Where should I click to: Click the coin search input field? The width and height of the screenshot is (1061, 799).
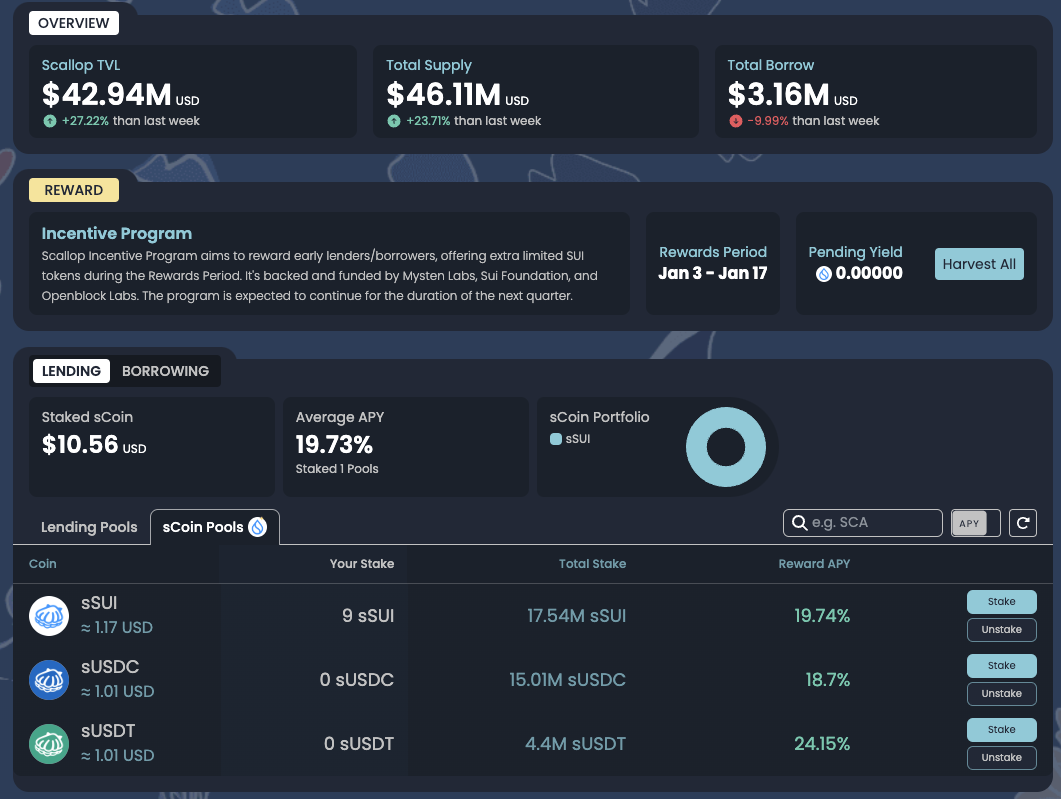(870, 523)
